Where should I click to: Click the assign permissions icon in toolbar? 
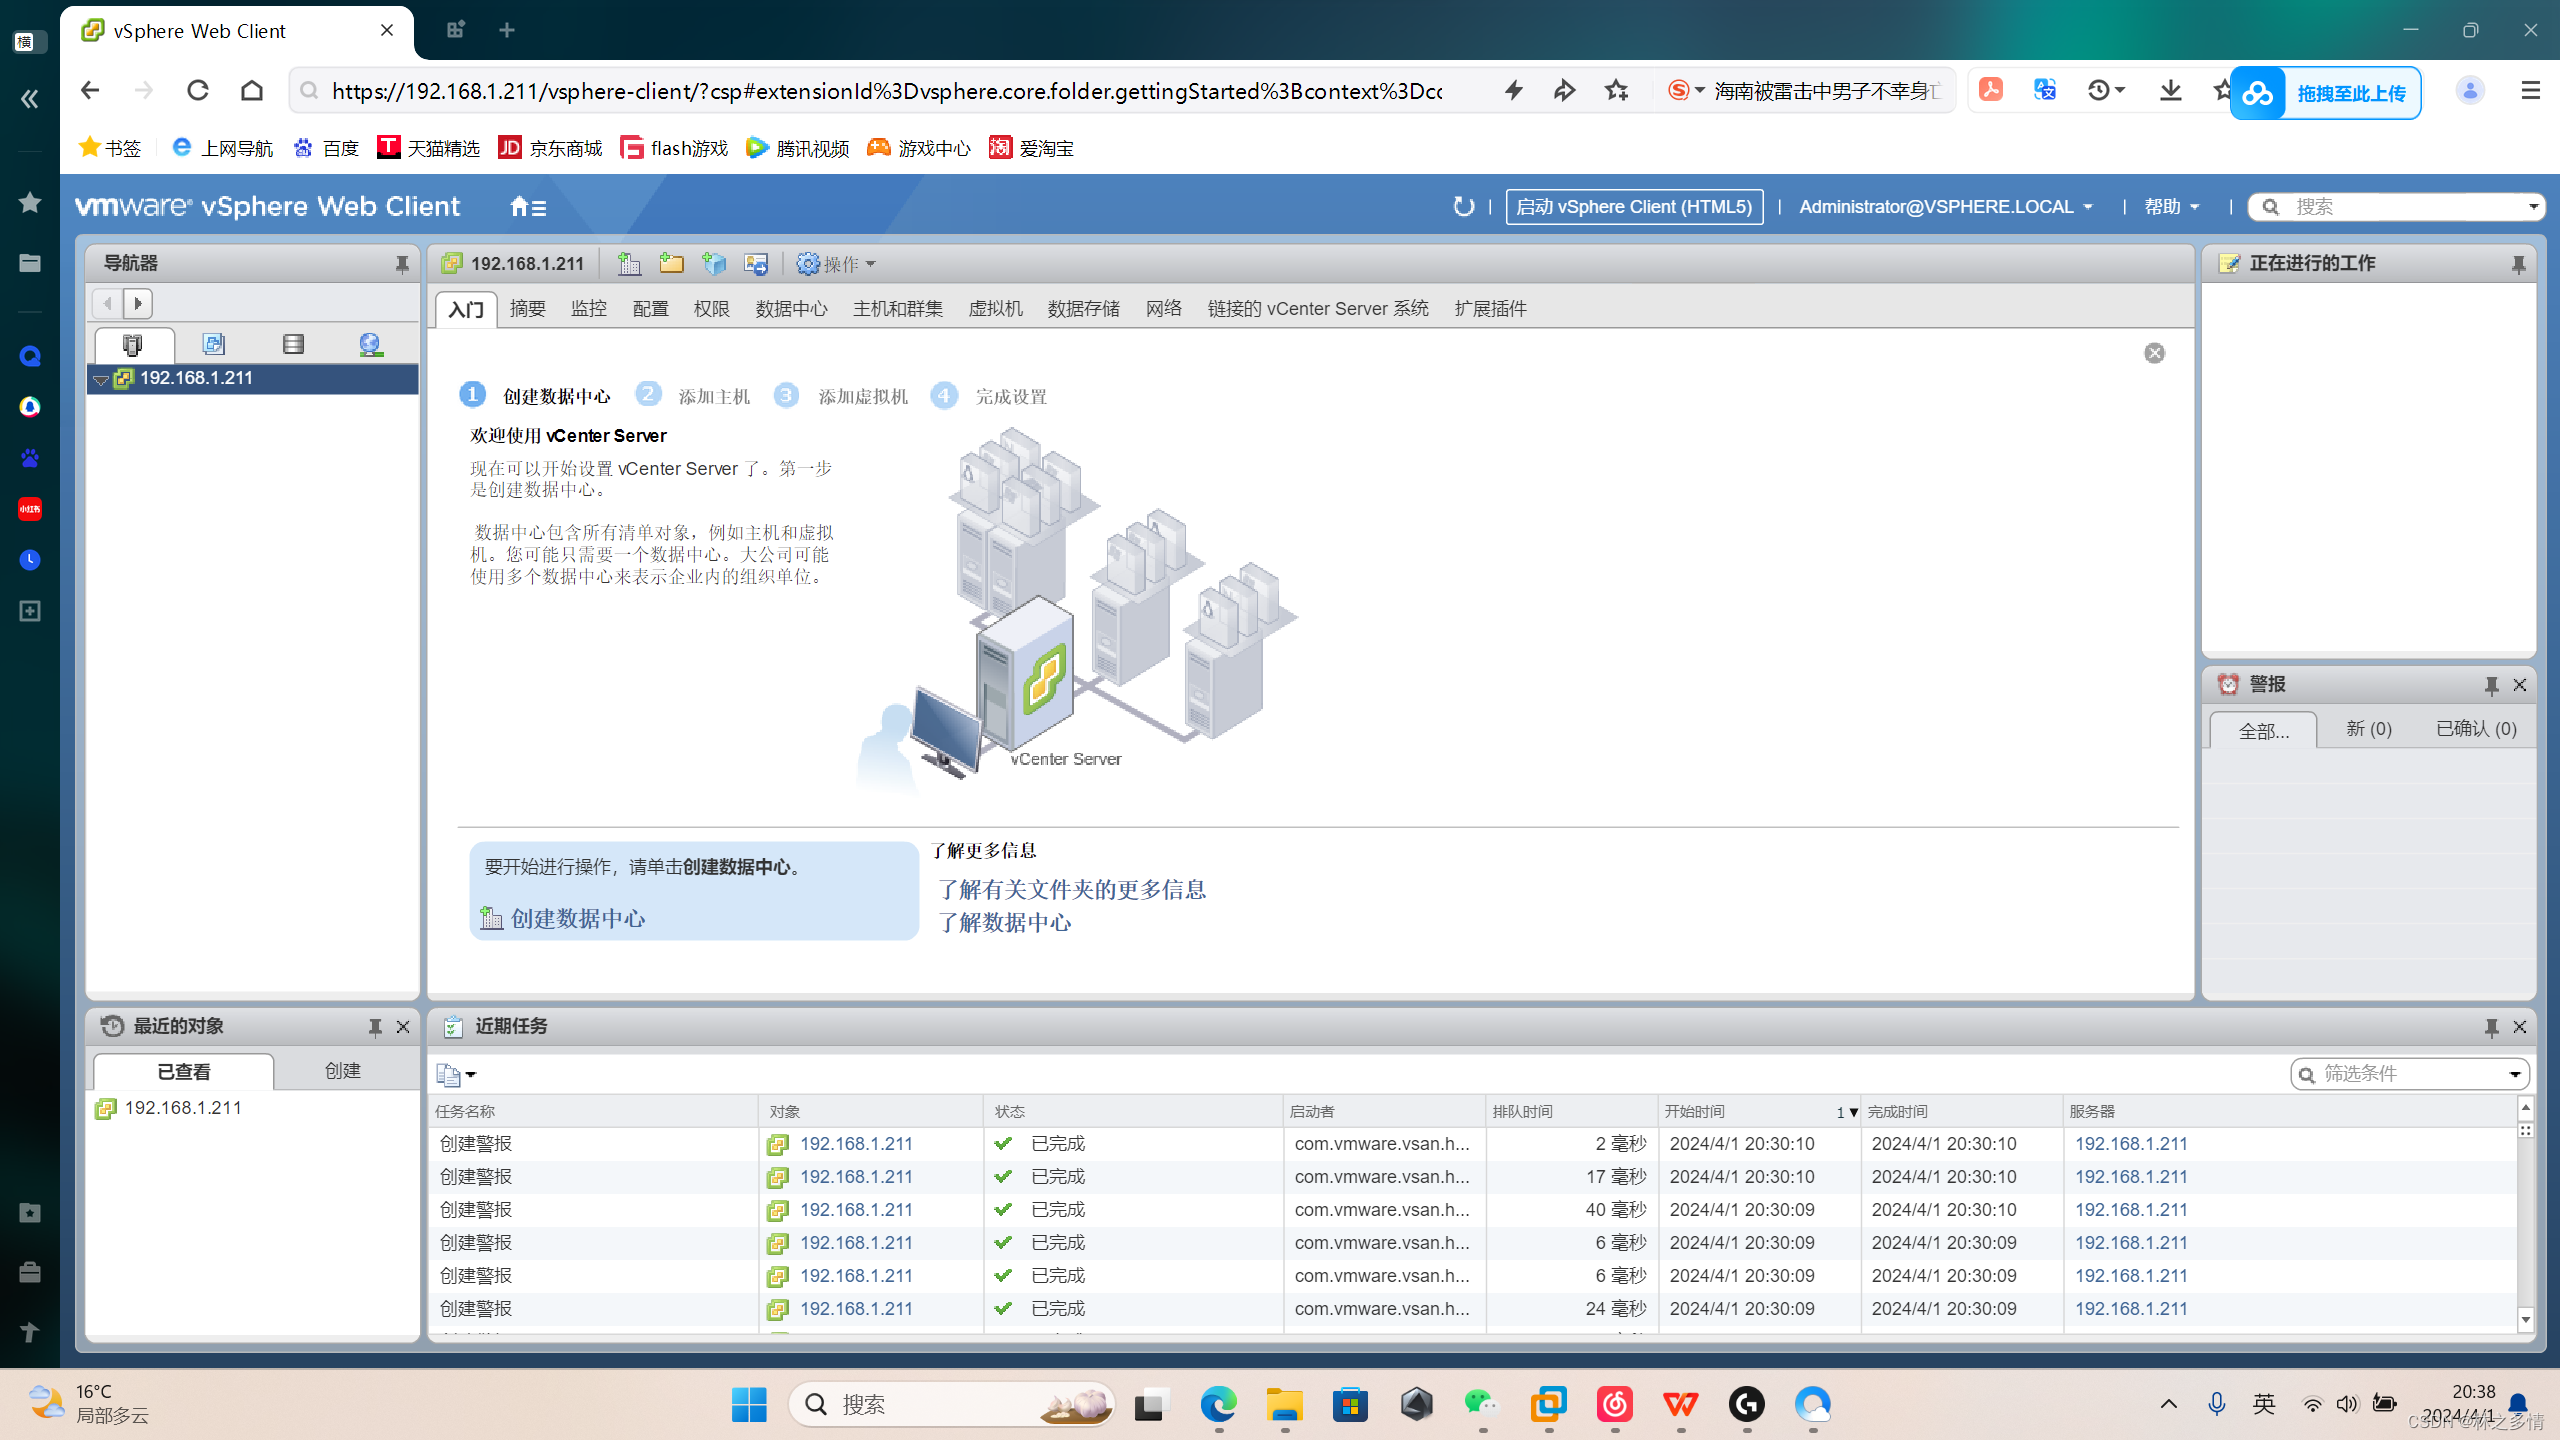756,263
